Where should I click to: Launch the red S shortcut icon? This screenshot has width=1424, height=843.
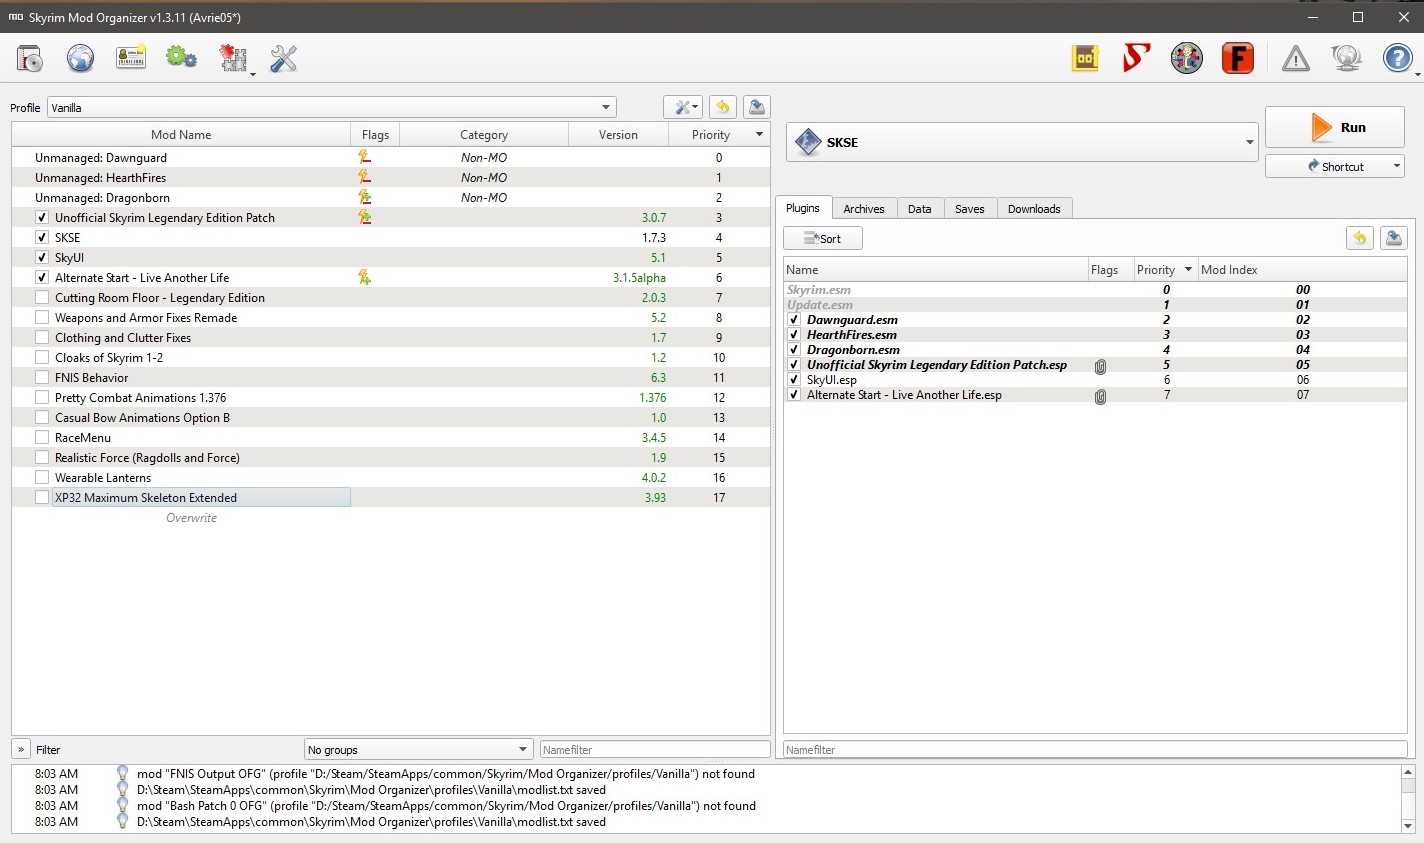(x=1136, y=59)
